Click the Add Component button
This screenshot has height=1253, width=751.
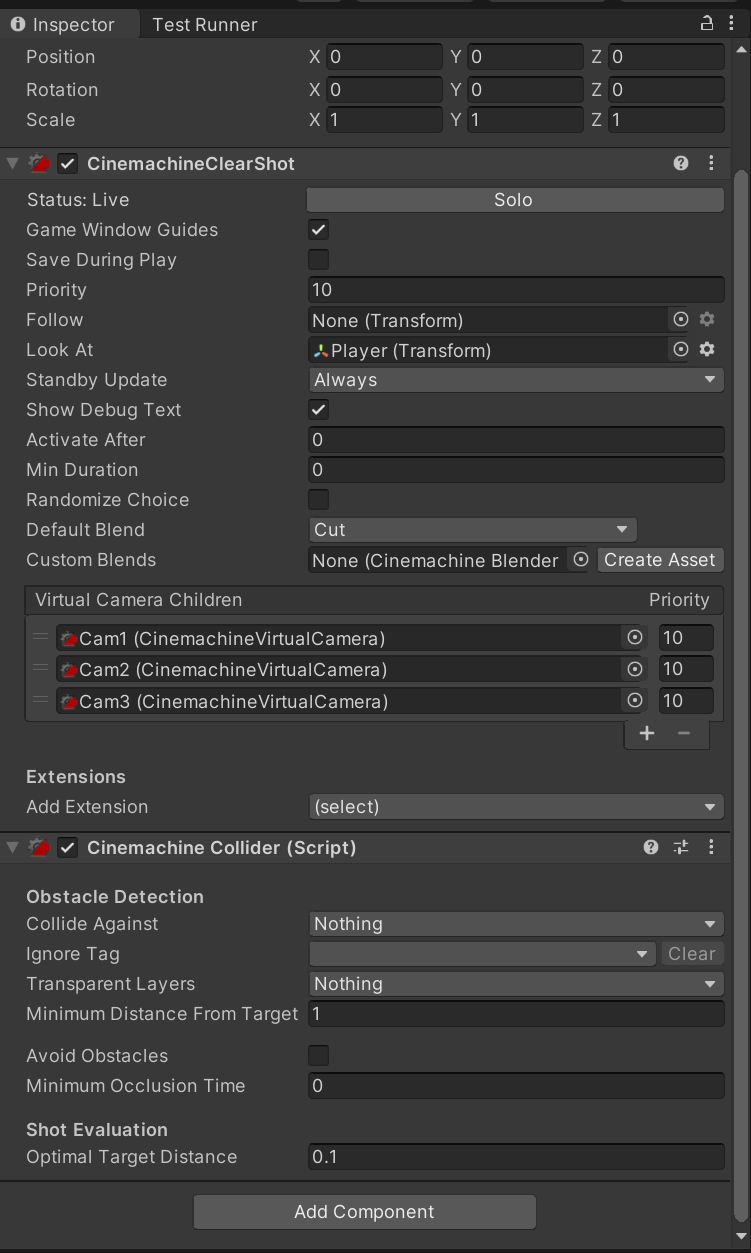pos(364,1212)
